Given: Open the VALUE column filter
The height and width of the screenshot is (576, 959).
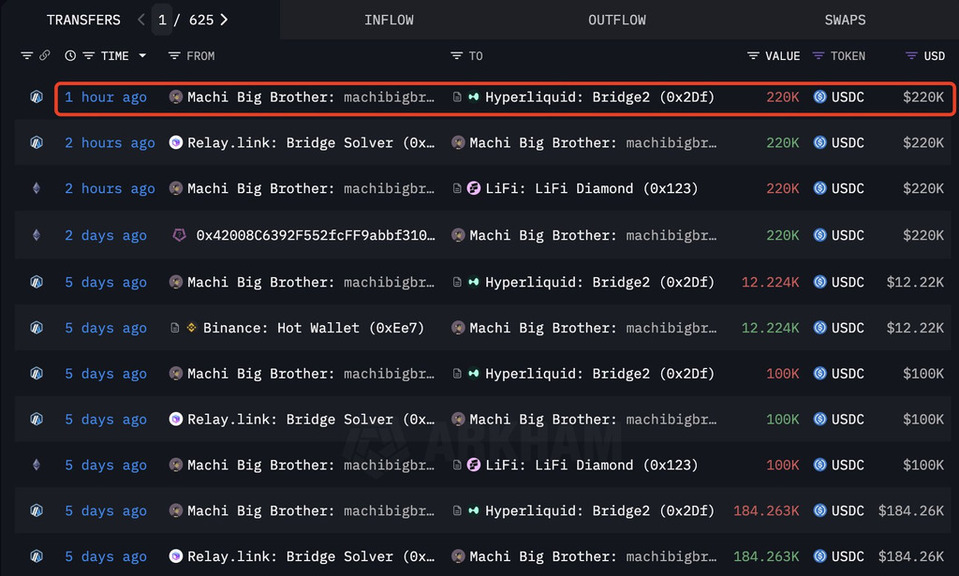Looking at the screenshot, I should [753, 56].
